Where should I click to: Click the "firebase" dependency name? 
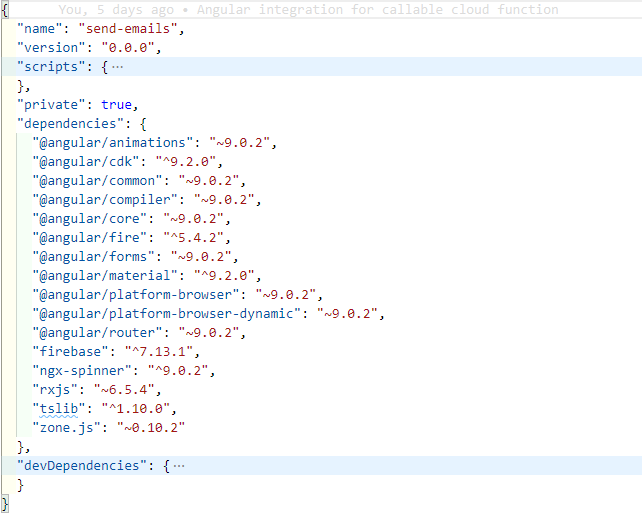tap(70, 351)
